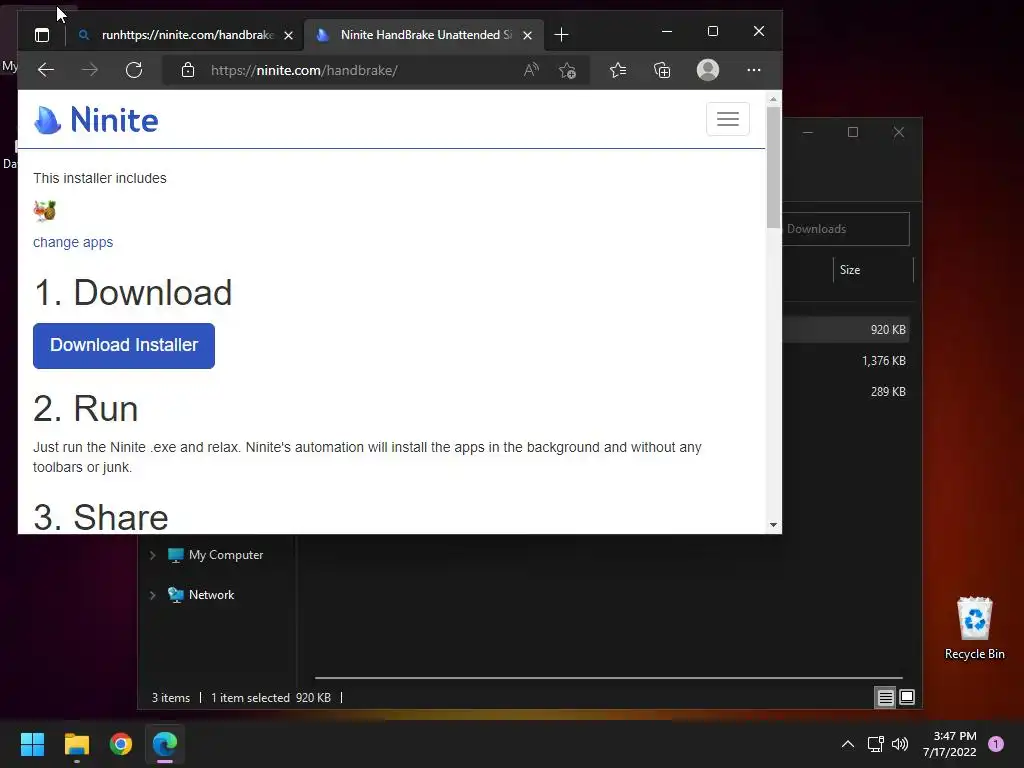The height and width of the screenshot is (768, 1024).
Task: Select Network in Explorer sidebar
Action: tap(201, 595)
